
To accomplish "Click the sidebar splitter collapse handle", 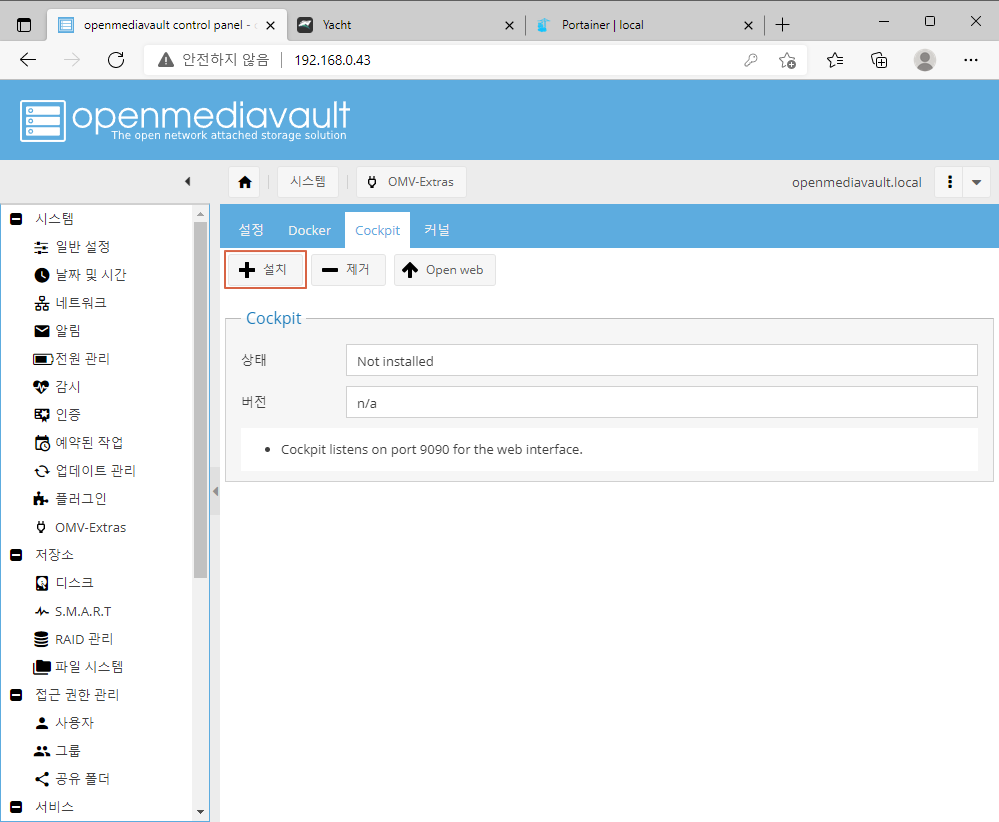I will click(x=215, y=491).
